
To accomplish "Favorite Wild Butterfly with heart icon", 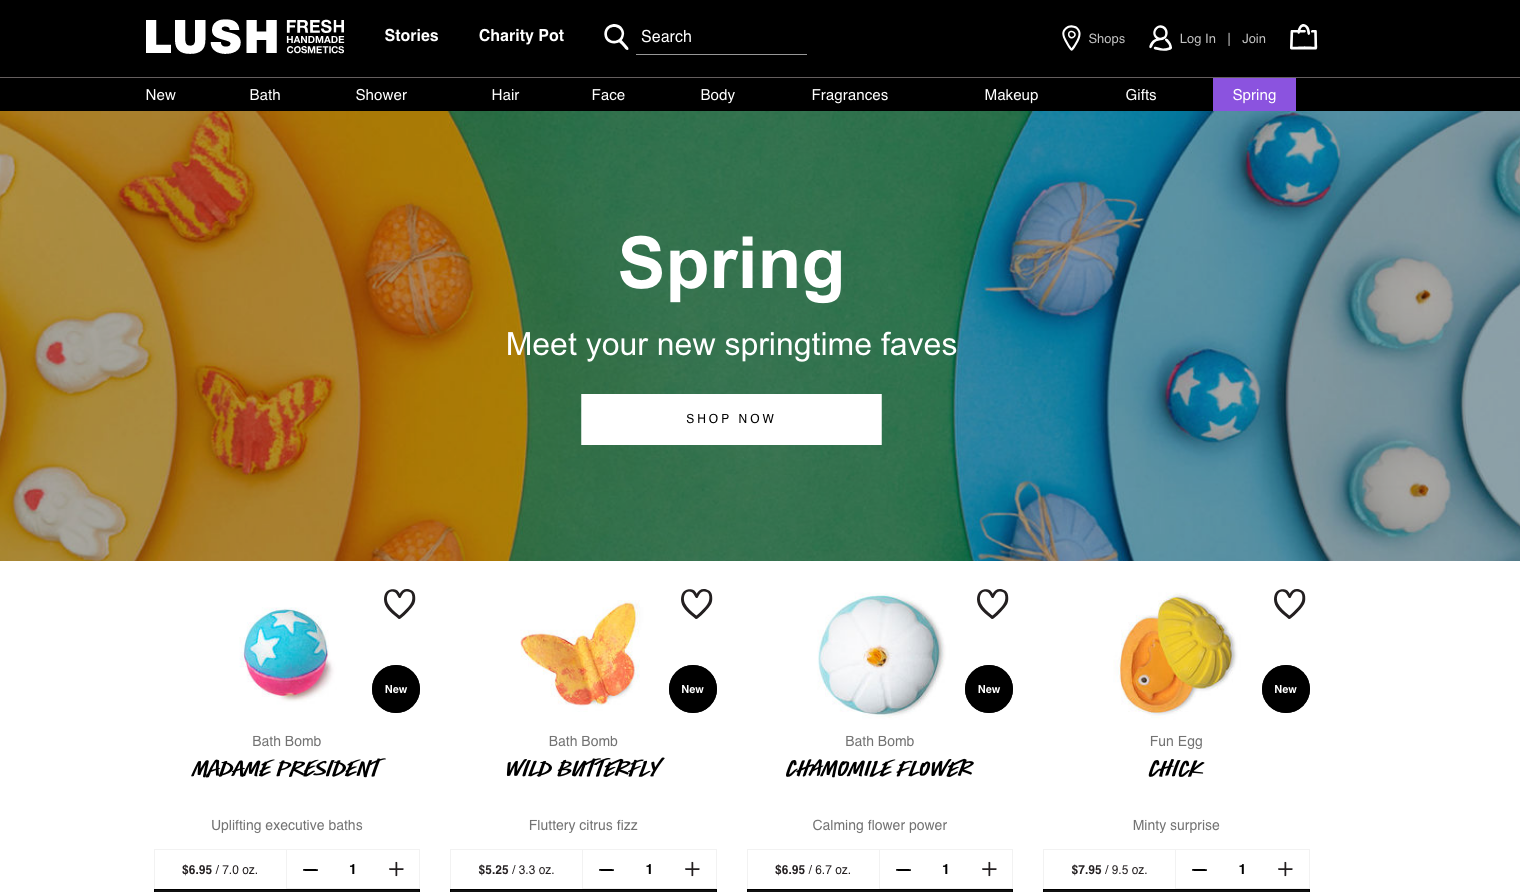I will (696, 603).
